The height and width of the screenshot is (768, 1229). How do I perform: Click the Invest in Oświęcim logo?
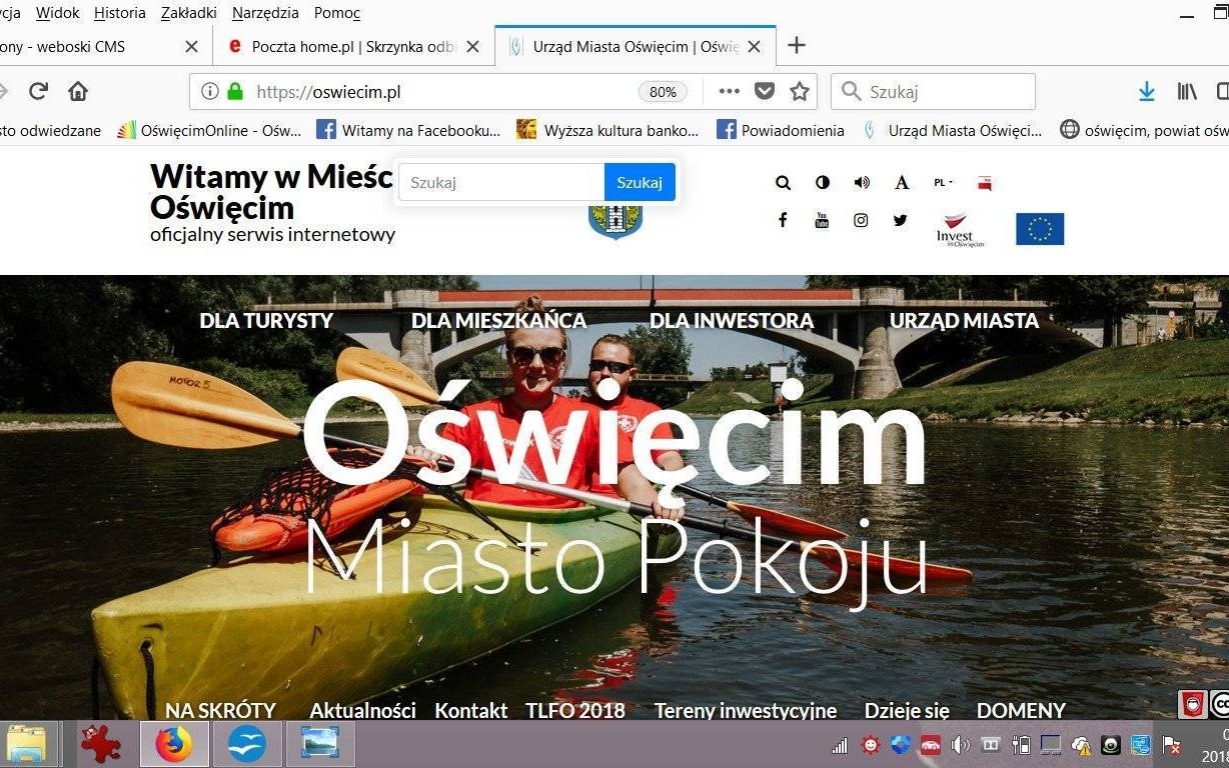pyautogui.click(x=956, y=228)
